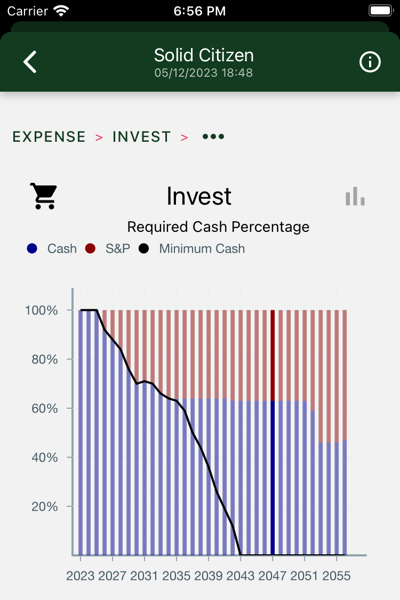Tap the Wi-Fi status icon
The width and height of the screenshot is (400, 600).
61,11
